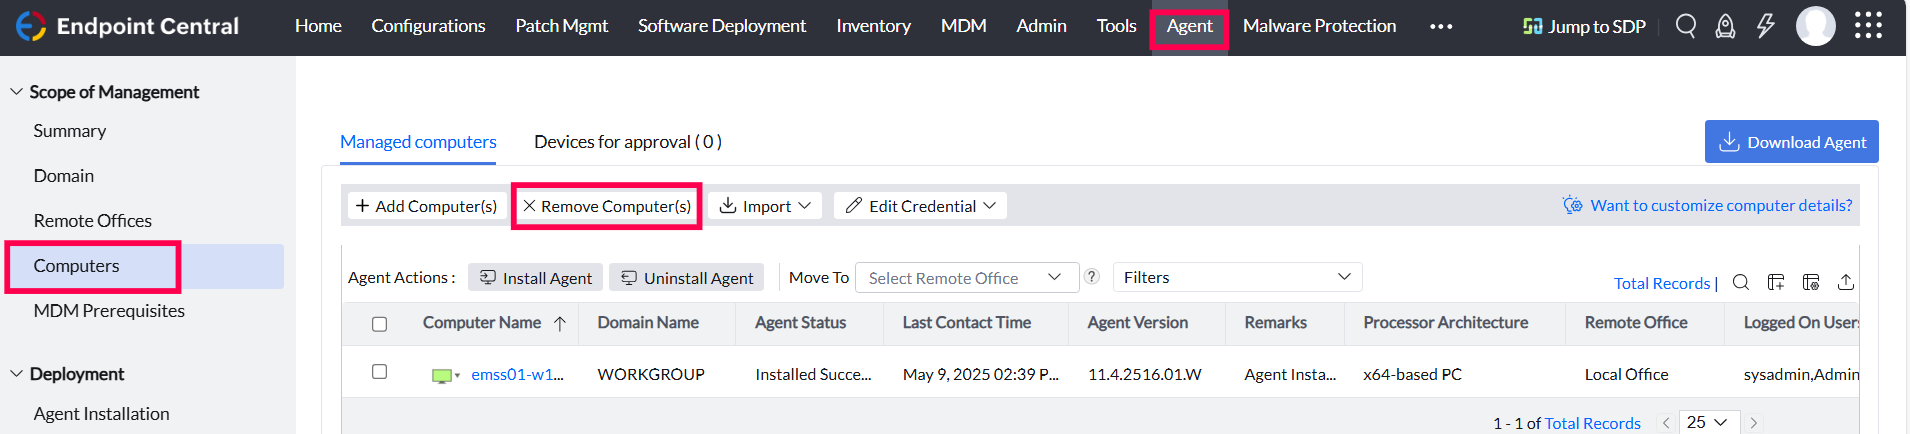The height and width of the screenshot is (434, 1910).
Task: Open the search magnifier in top bar
Action: click(1686, 26)
